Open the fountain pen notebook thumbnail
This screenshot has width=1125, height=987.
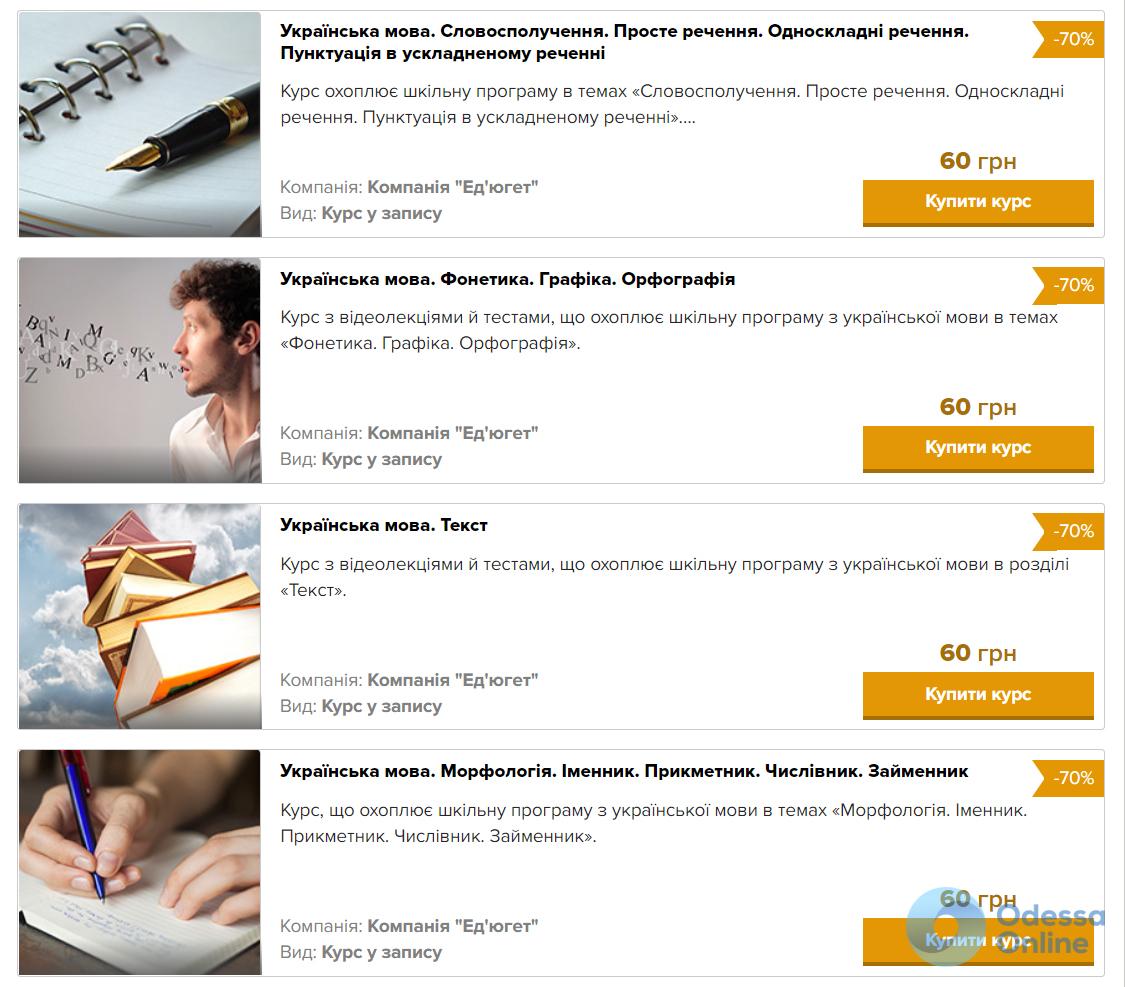tap(140, 124)
